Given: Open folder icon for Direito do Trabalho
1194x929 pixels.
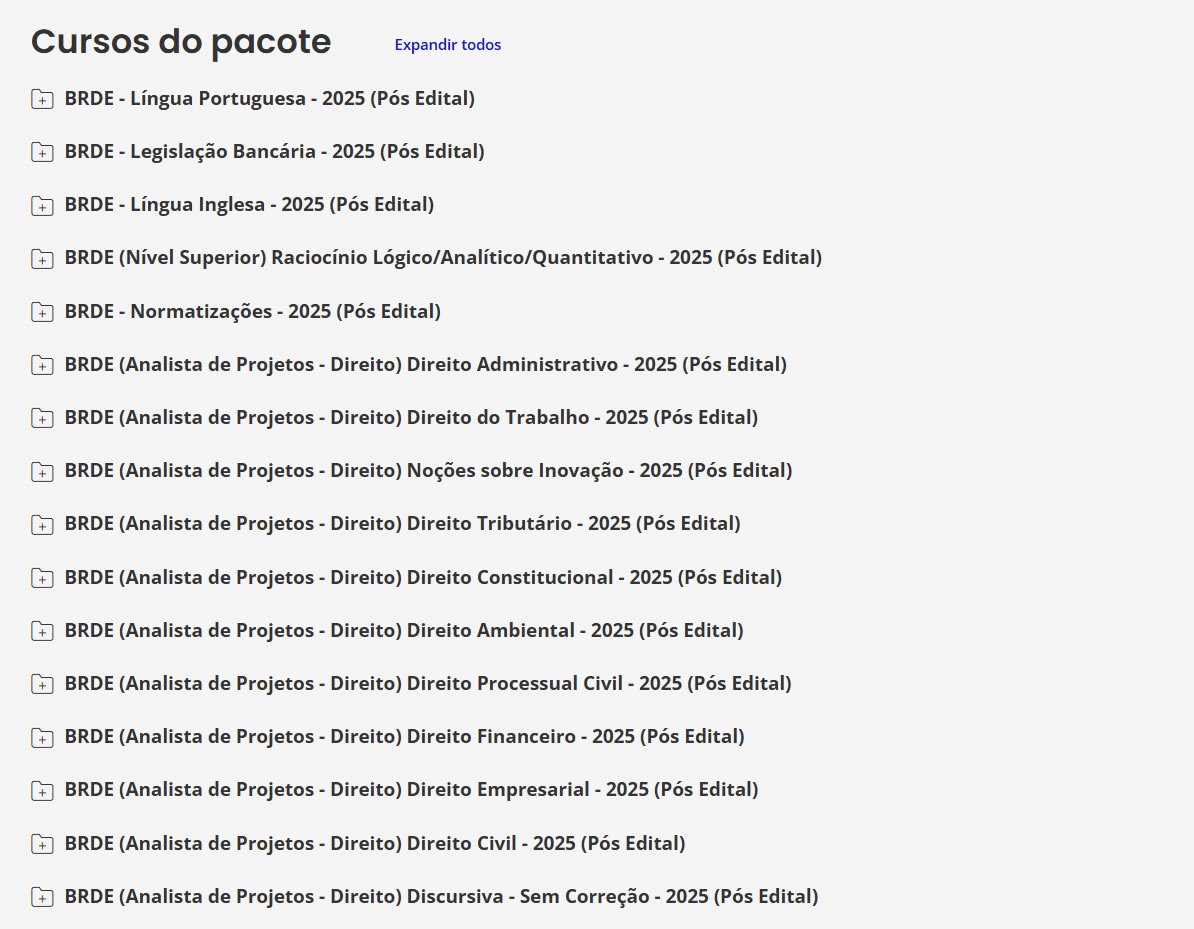Looking at the screenshot, I should (x=42, y=418).
